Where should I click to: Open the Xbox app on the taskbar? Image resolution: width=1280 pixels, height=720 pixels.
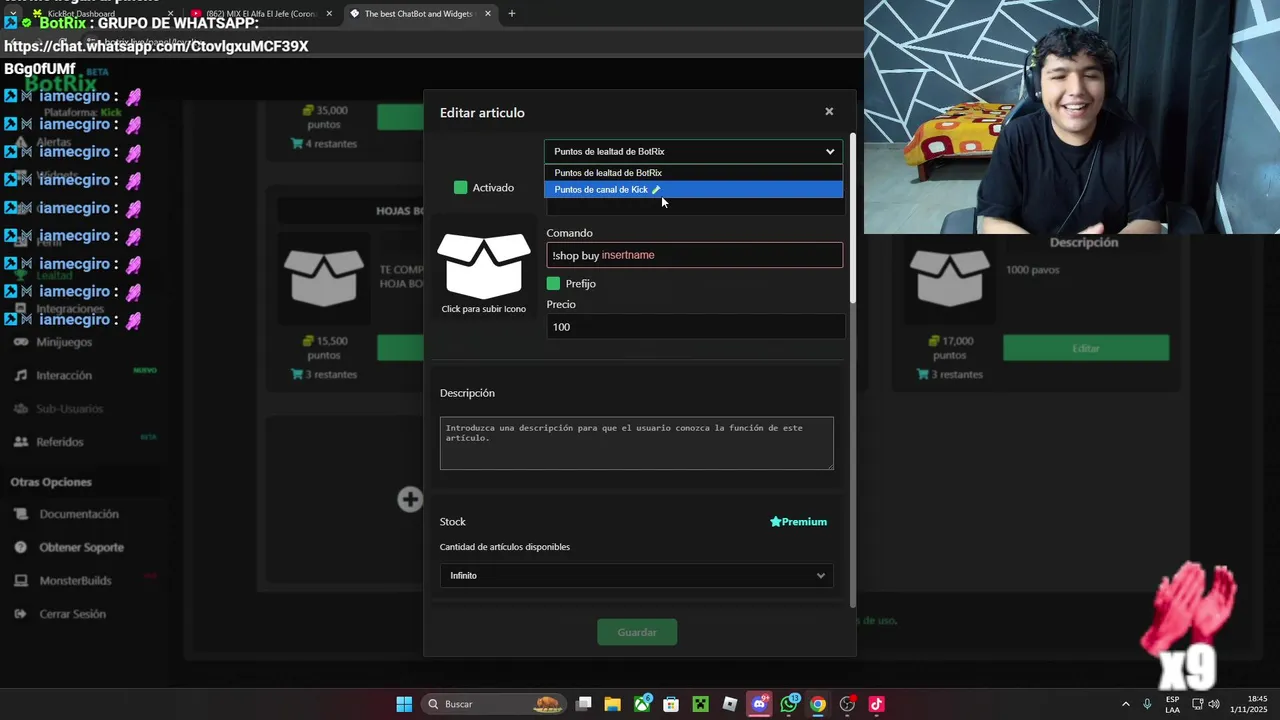click(642, 704)
